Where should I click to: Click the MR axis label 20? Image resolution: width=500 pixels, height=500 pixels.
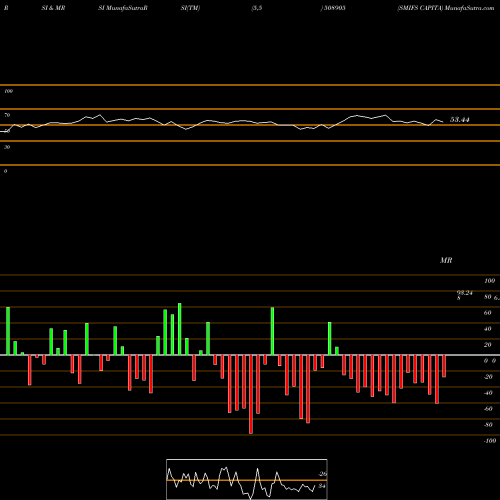tap(488, 345)
